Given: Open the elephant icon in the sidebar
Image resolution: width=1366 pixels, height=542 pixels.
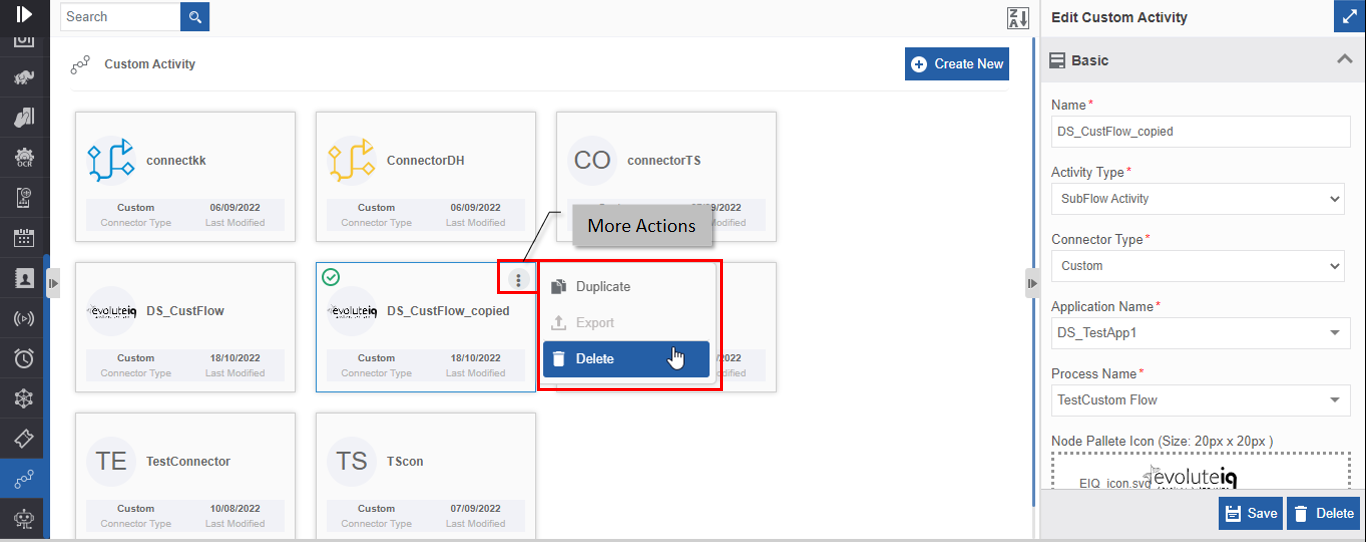Looking at the screenshot, I should pyautogui.click(x=24, y=77).
